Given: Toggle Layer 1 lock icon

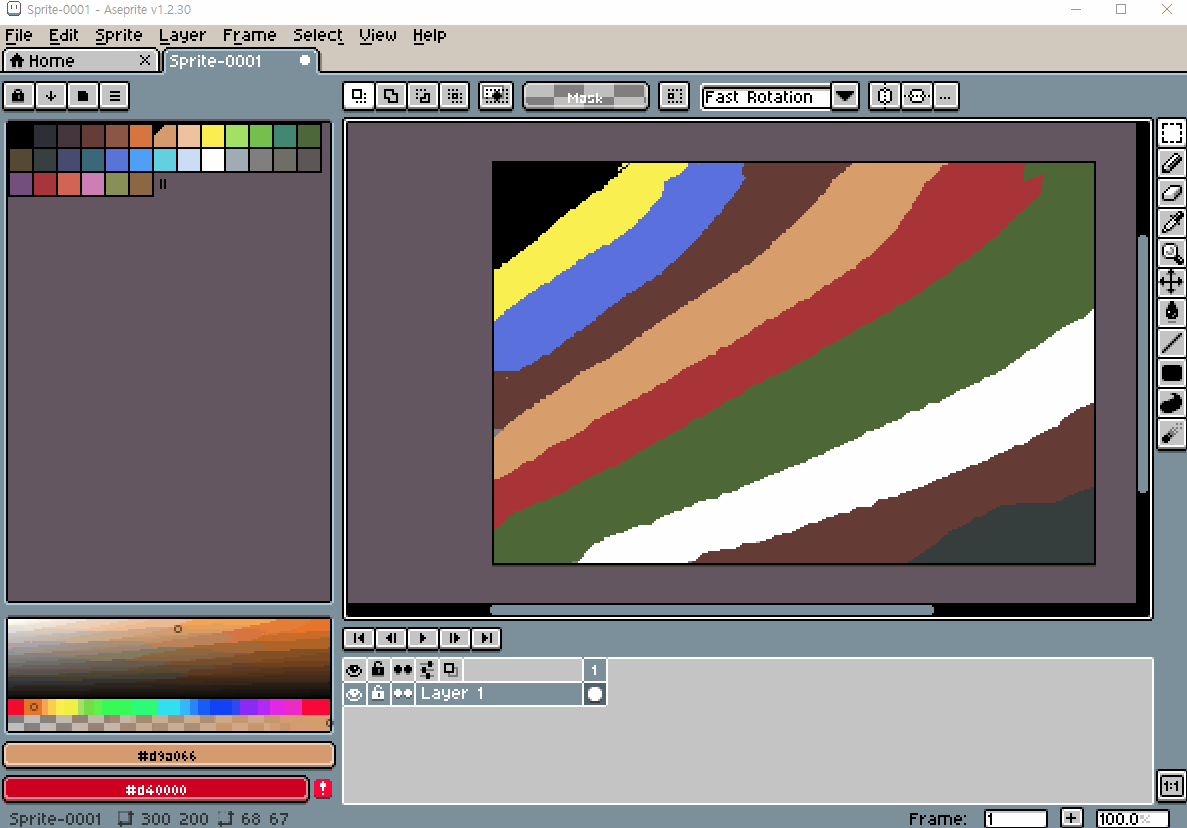Looking at the screenshot, I should 378,693.
